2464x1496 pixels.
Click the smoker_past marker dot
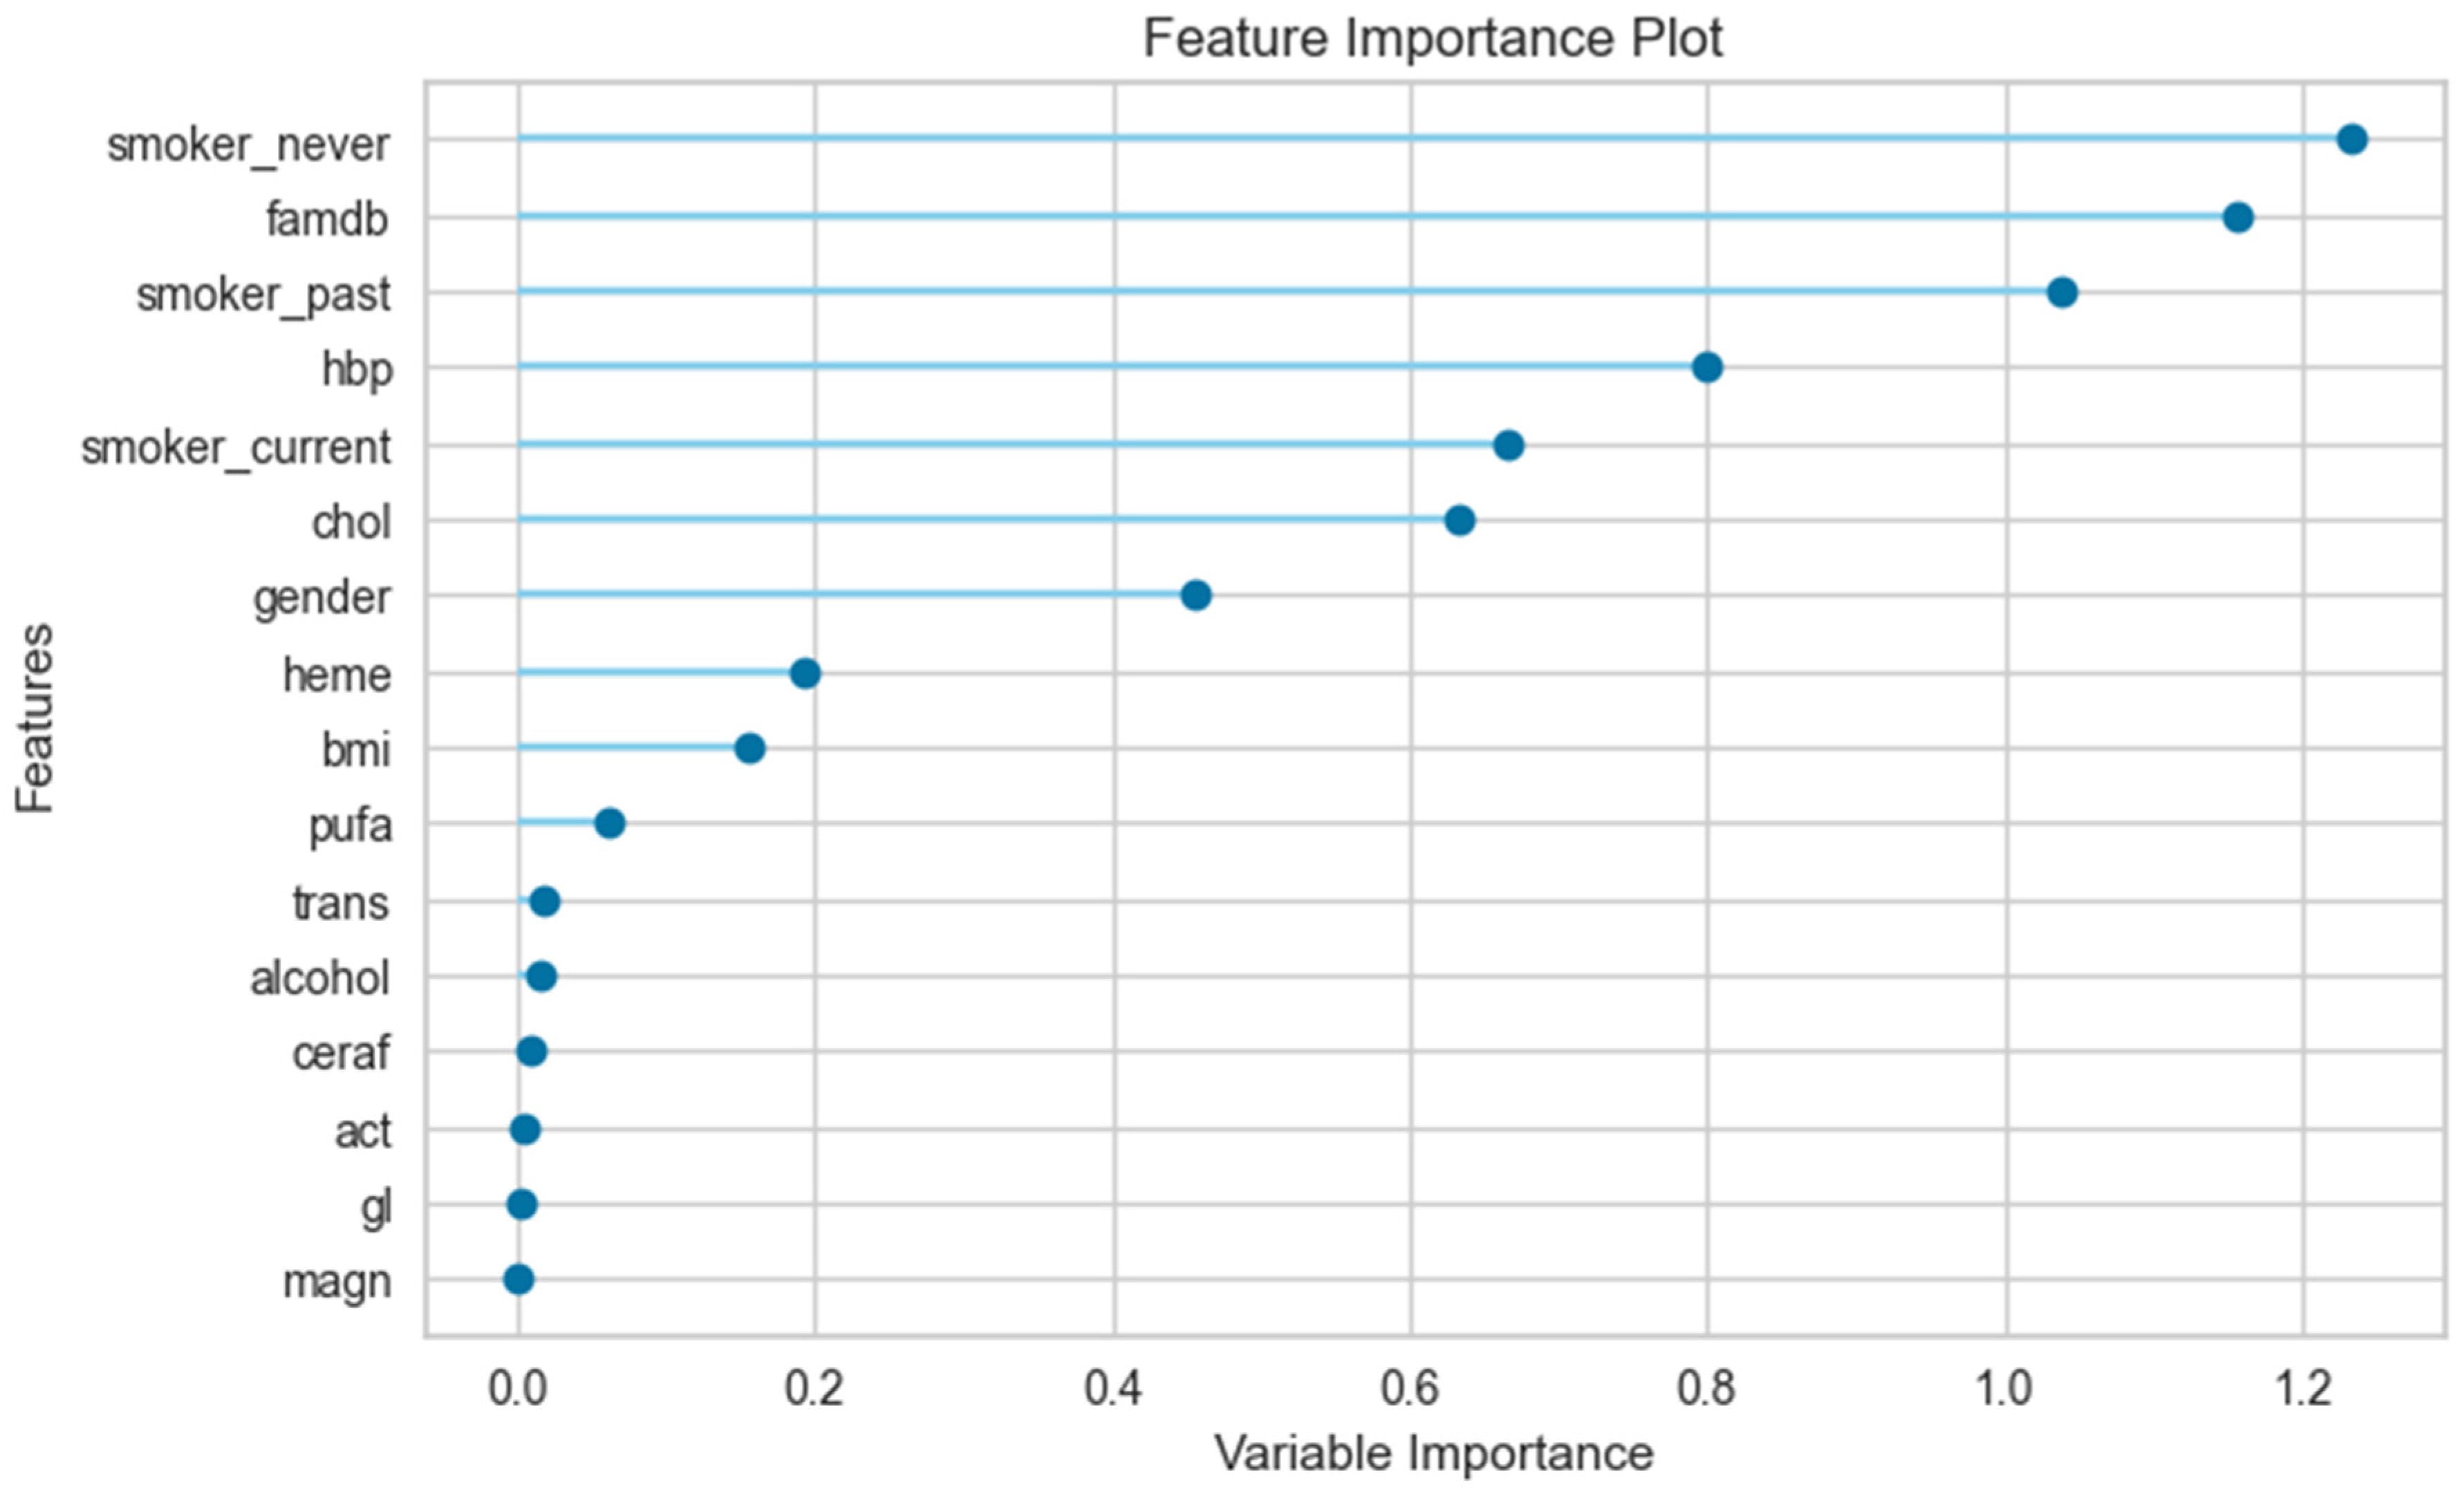coord(2062,293)
